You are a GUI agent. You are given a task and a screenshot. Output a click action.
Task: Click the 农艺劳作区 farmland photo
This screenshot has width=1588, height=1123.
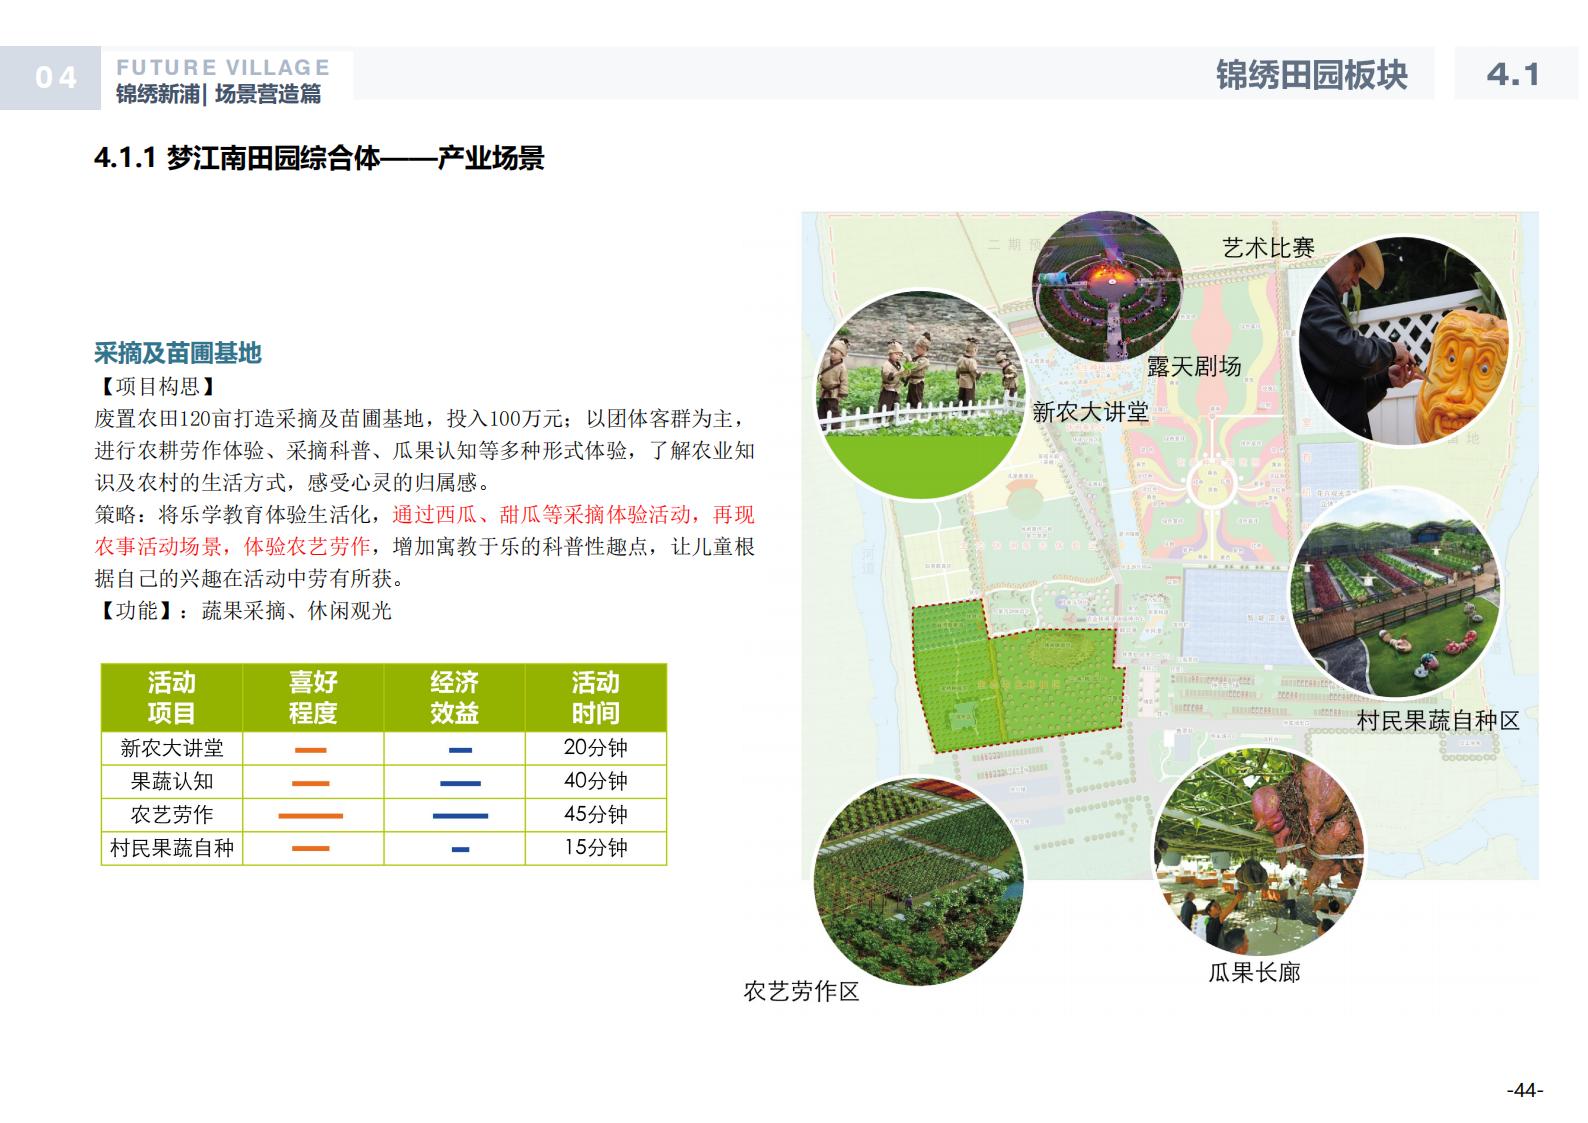point(919,879)
